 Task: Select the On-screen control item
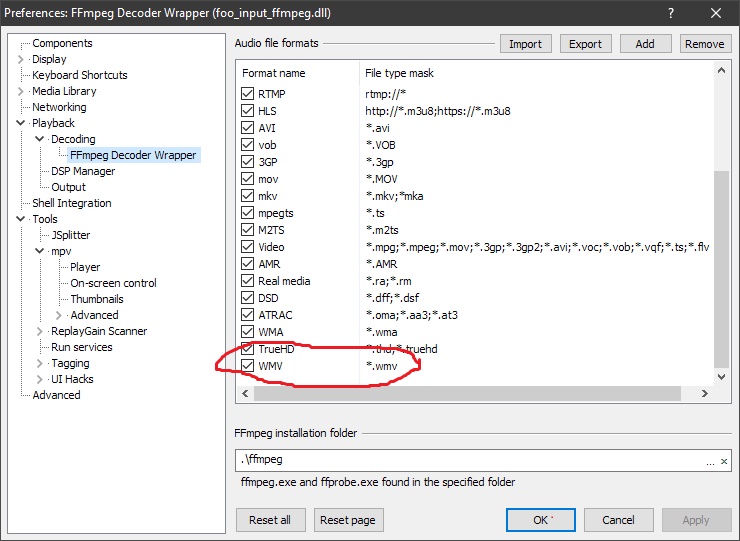[x=113, y=283]
